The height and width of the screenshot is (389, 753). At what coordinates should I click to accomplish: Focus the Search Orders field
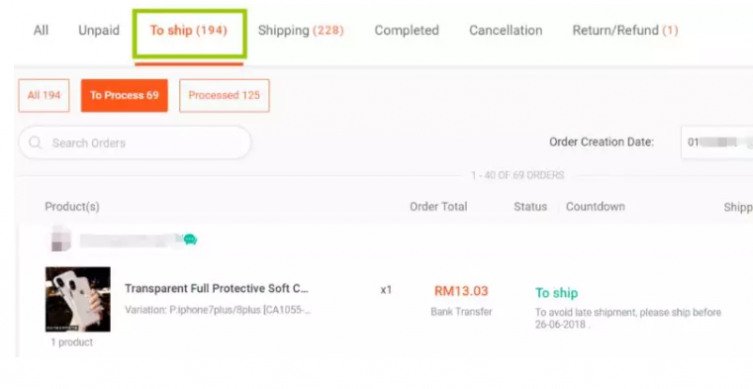135,143
